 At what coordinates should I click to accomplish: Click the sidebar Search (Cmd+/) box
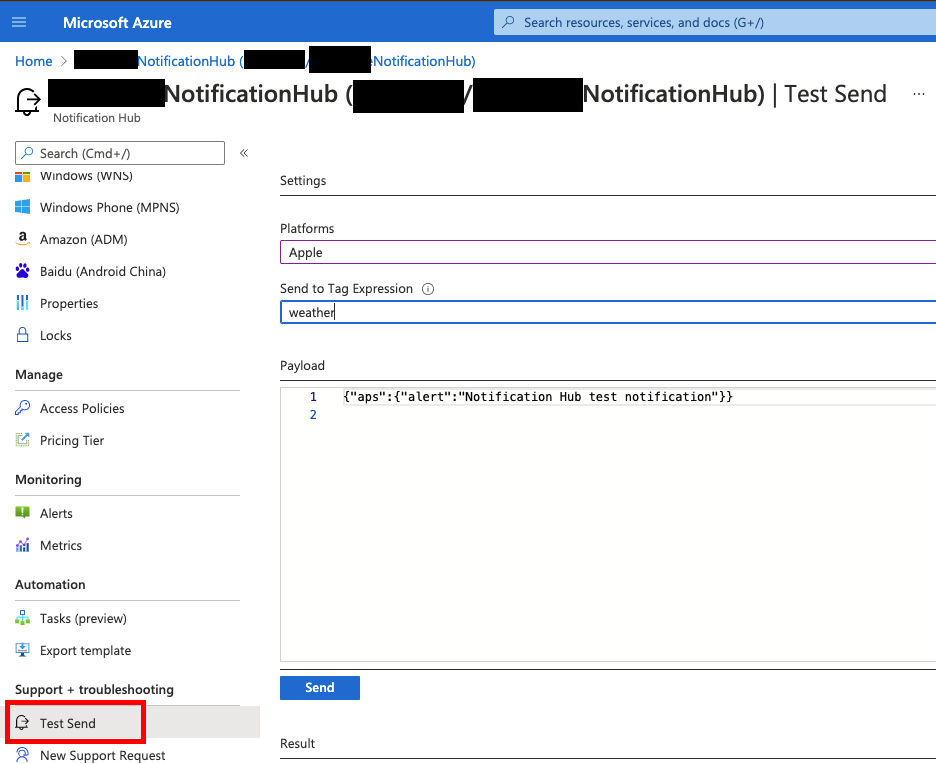tap(120, 153)
